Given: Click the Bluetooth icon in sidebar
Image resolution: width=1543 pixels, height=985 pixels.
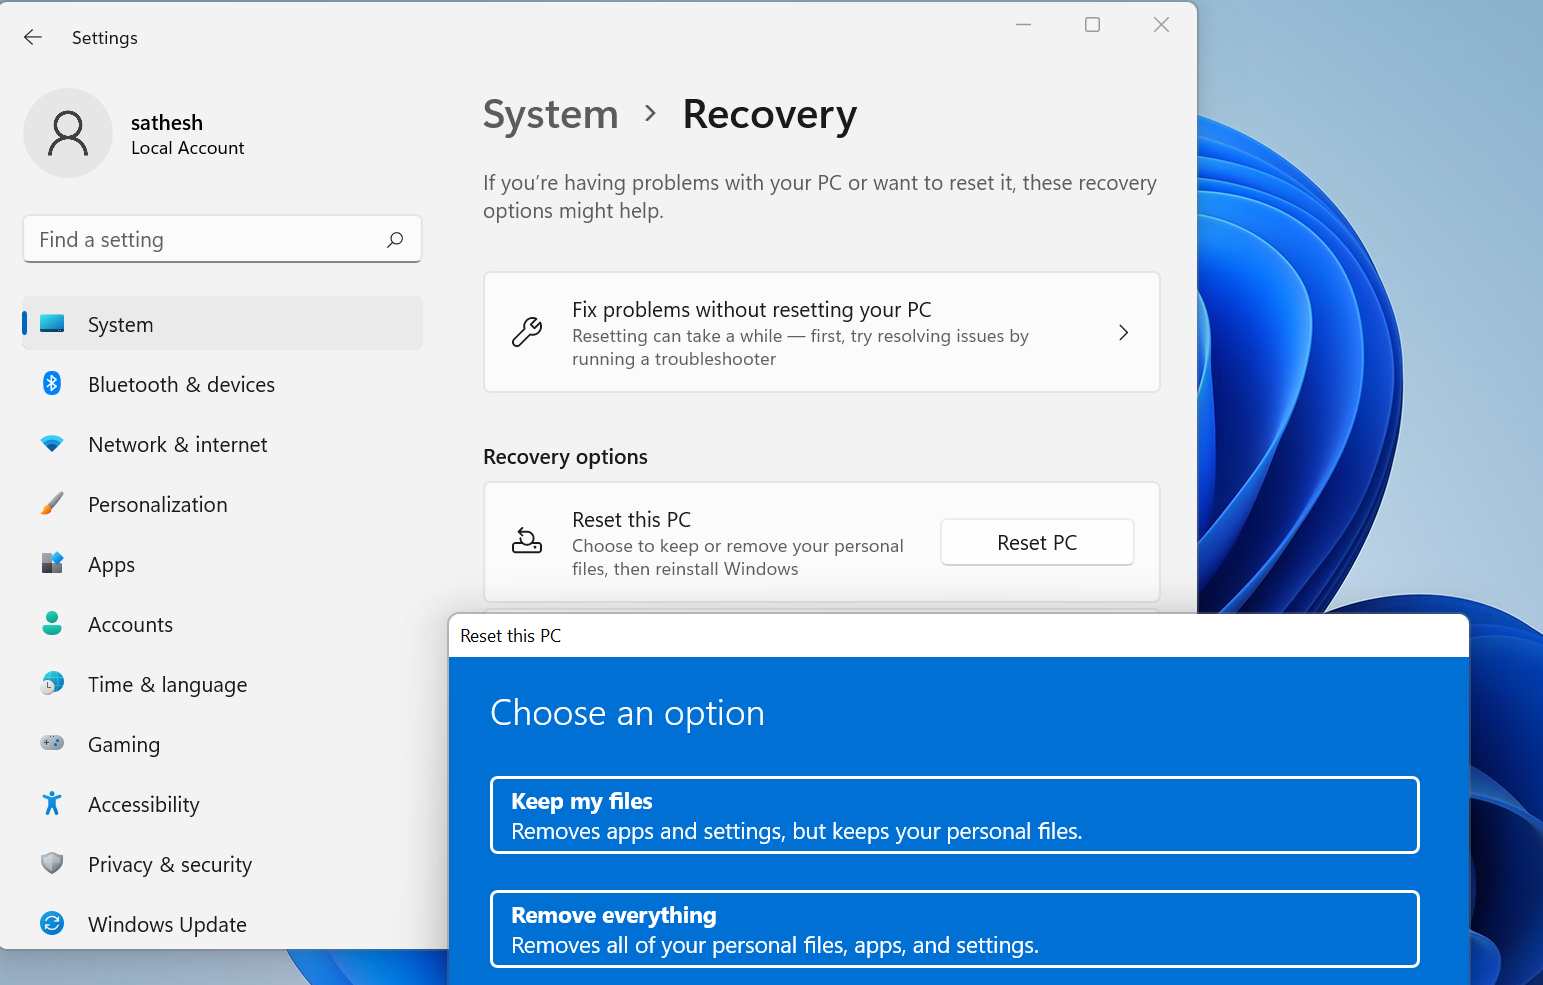Looking at the screenshot, I should [x=52, y=384].
